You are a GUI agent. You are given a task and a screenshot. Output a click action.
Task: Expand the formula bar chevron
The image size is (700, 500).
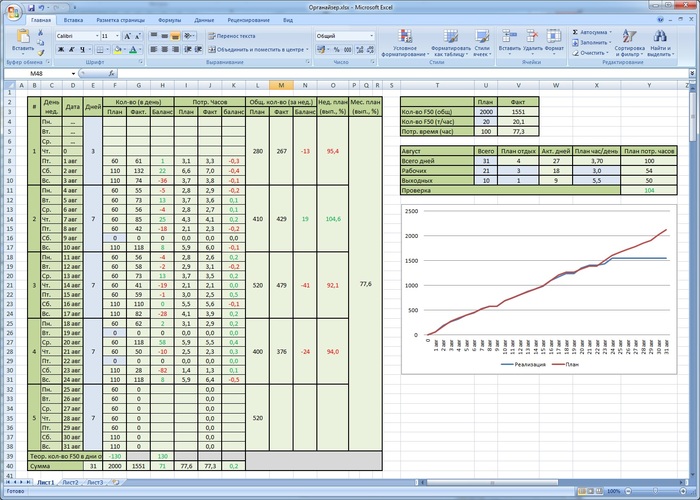[x=692, y=73]
